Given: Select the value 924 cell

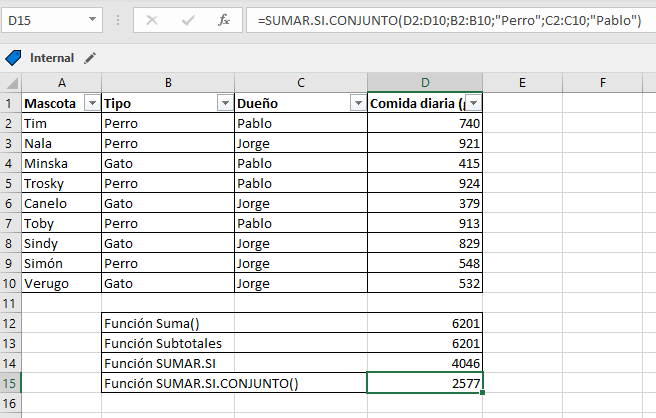Looking at the screenshot, I should [425, 183].
